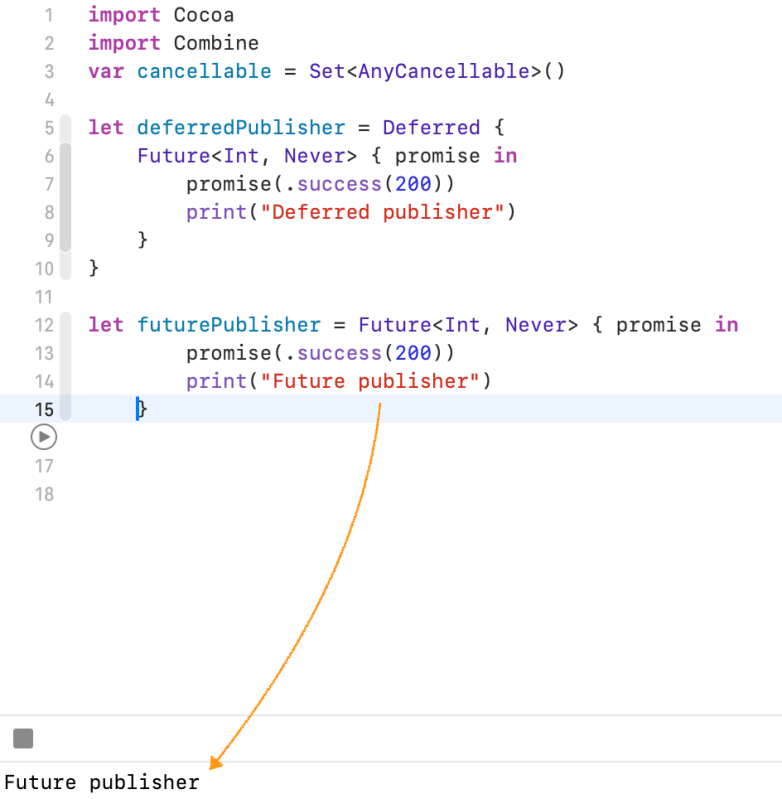Click the futurePublisher constant name
Image resolution: width=782 pixels, height=799 pixels.
pyautogui.click(x=228, y=325)
